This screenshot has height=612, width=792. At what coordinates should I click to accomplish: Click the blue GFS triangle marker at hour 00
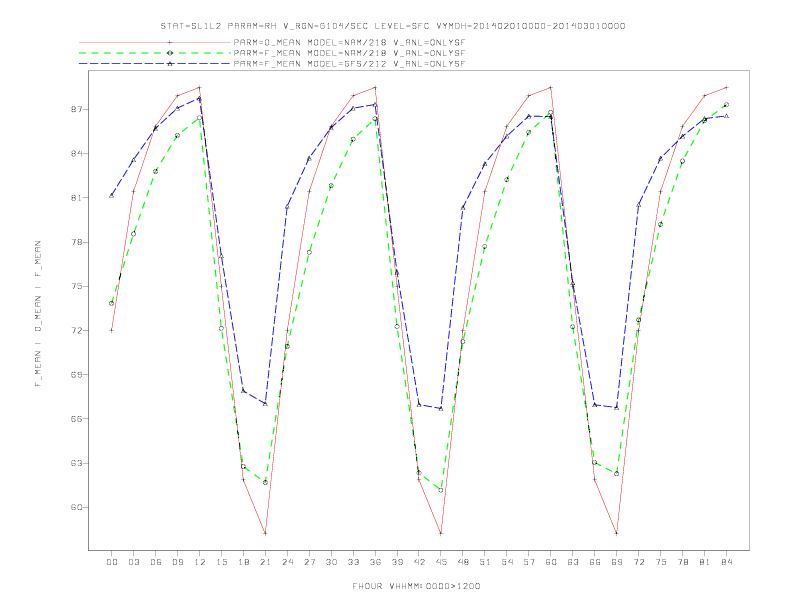(112, 195)
